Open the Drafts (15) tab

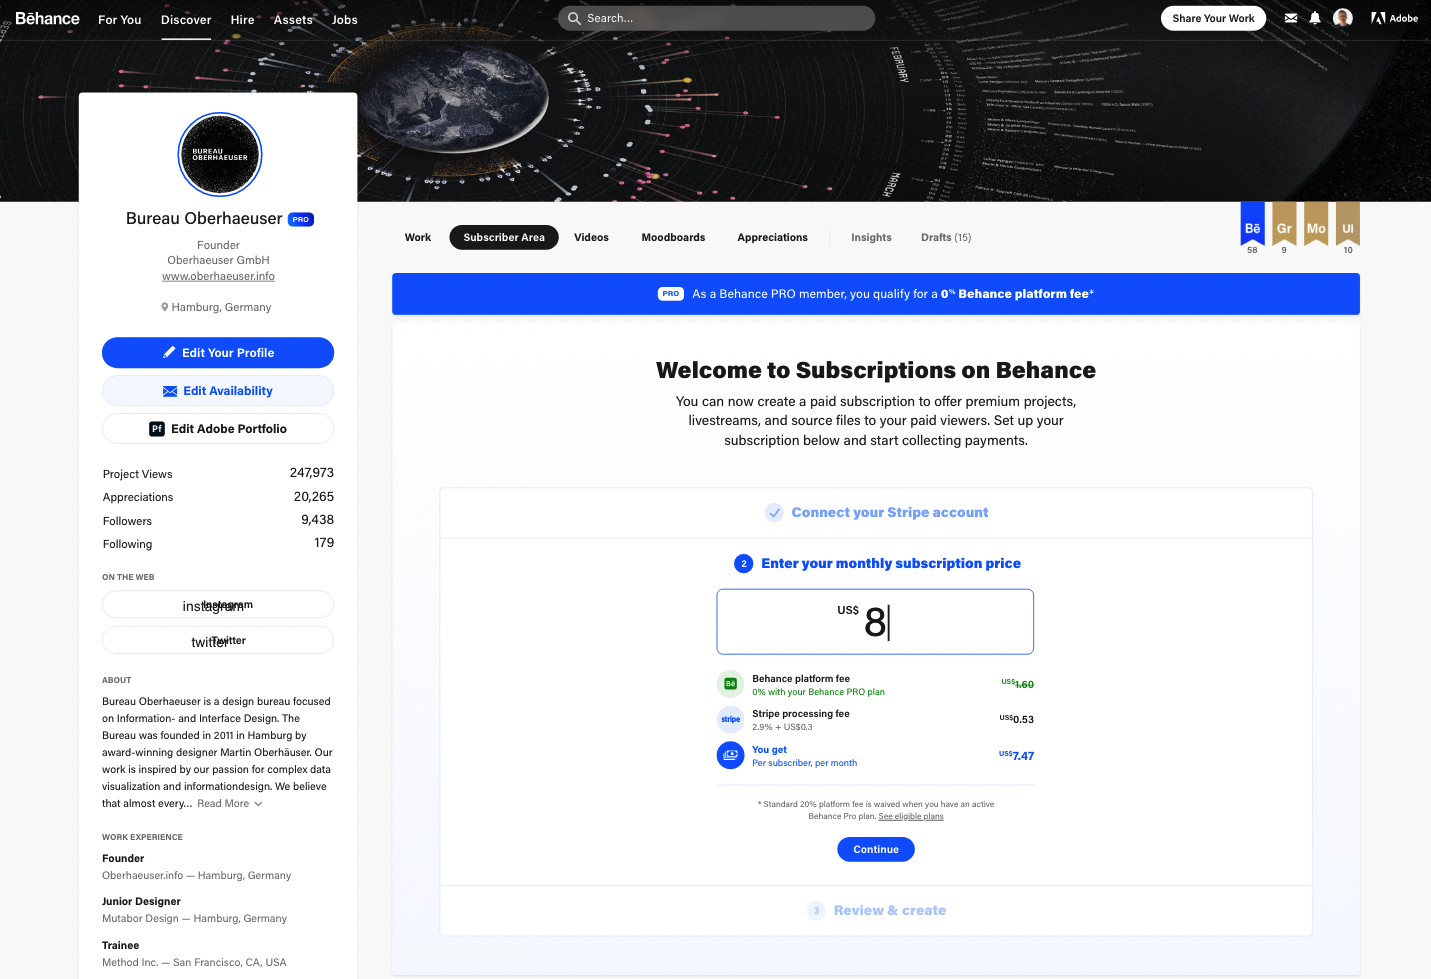click(x=946, y=238)
